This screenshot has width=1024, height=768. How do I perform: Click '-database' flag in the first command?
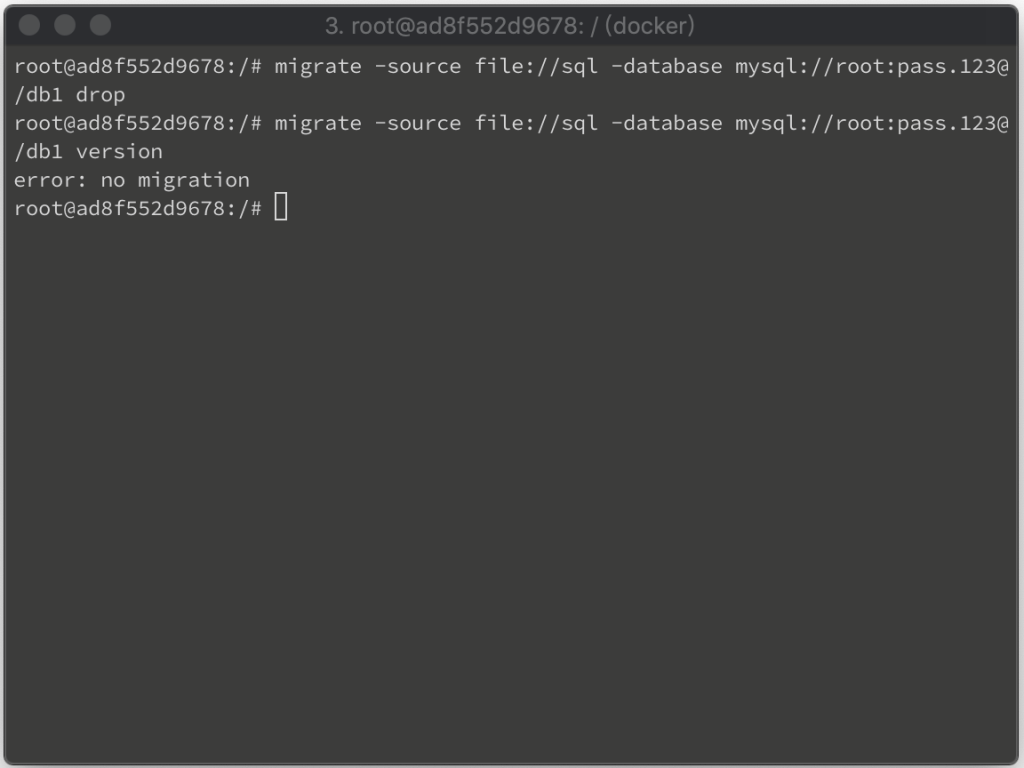(666, 66)
